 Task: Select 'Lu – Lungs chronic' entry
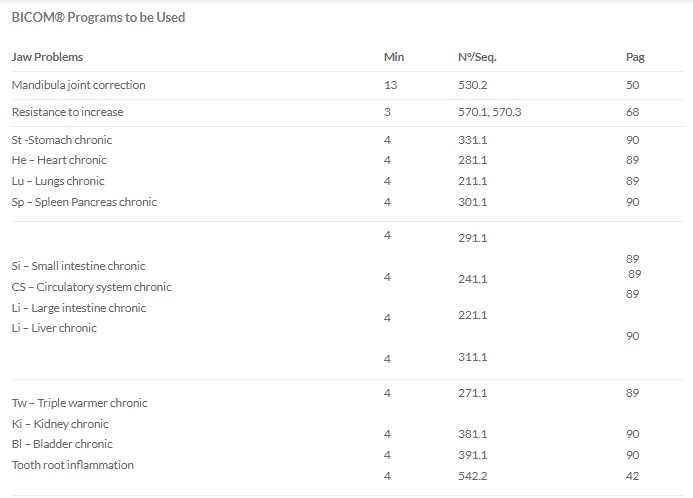(58, 181)
